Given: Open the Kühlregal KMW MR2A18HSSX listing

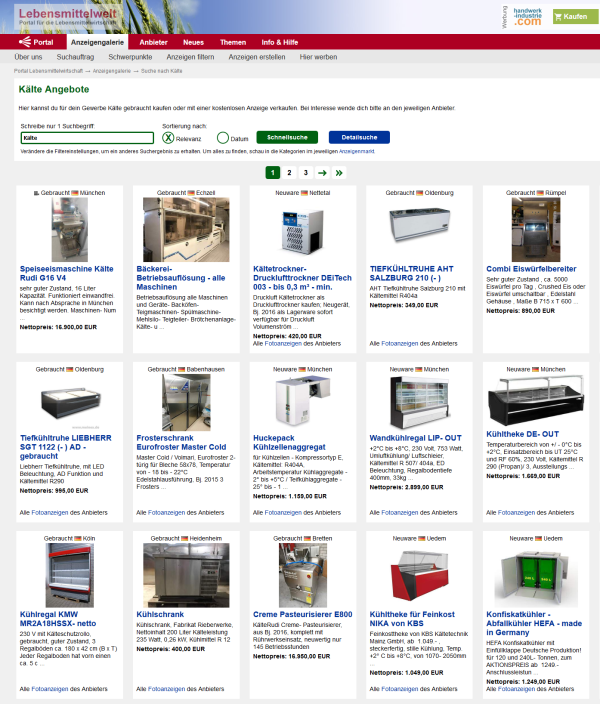Looking at the screenshot, I should [58, 619].
